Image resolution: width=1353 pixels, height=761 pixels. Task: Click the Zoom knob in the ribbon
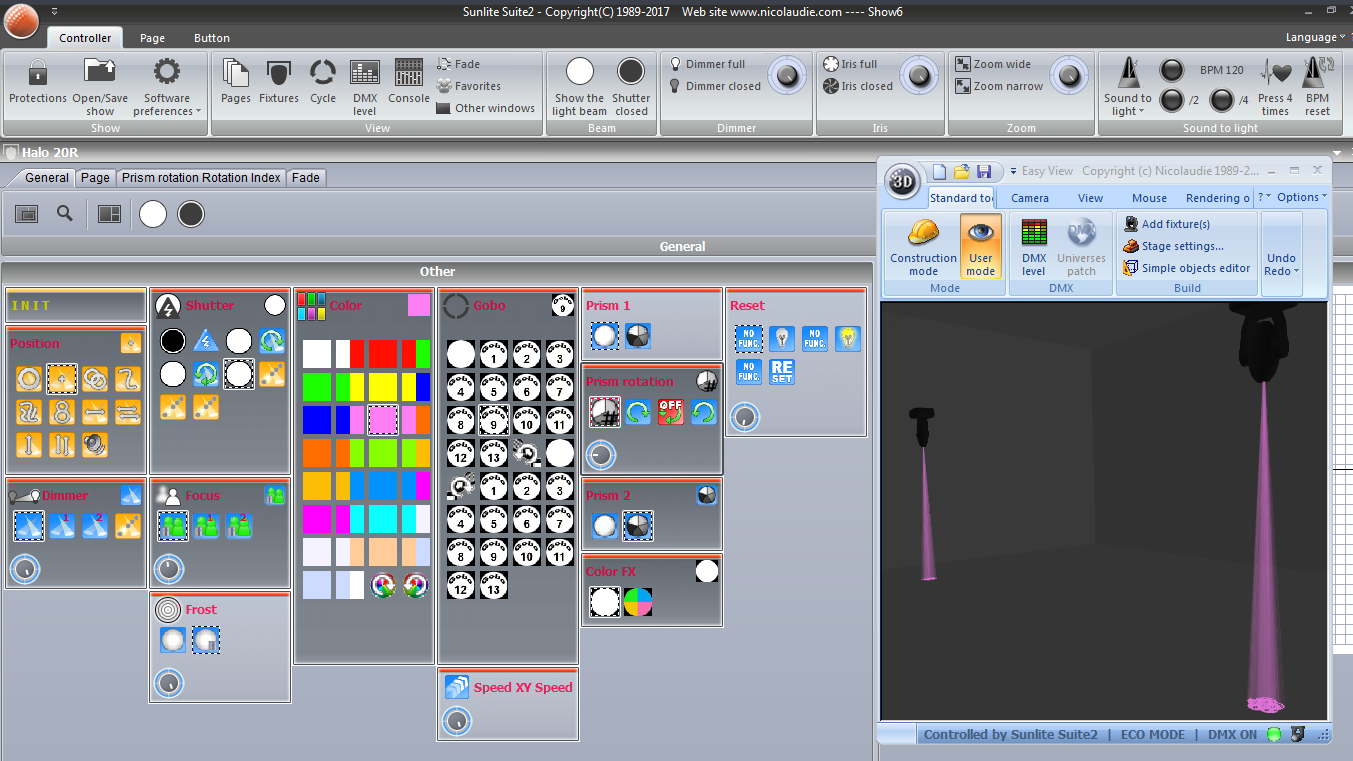tap(1069, 75)
